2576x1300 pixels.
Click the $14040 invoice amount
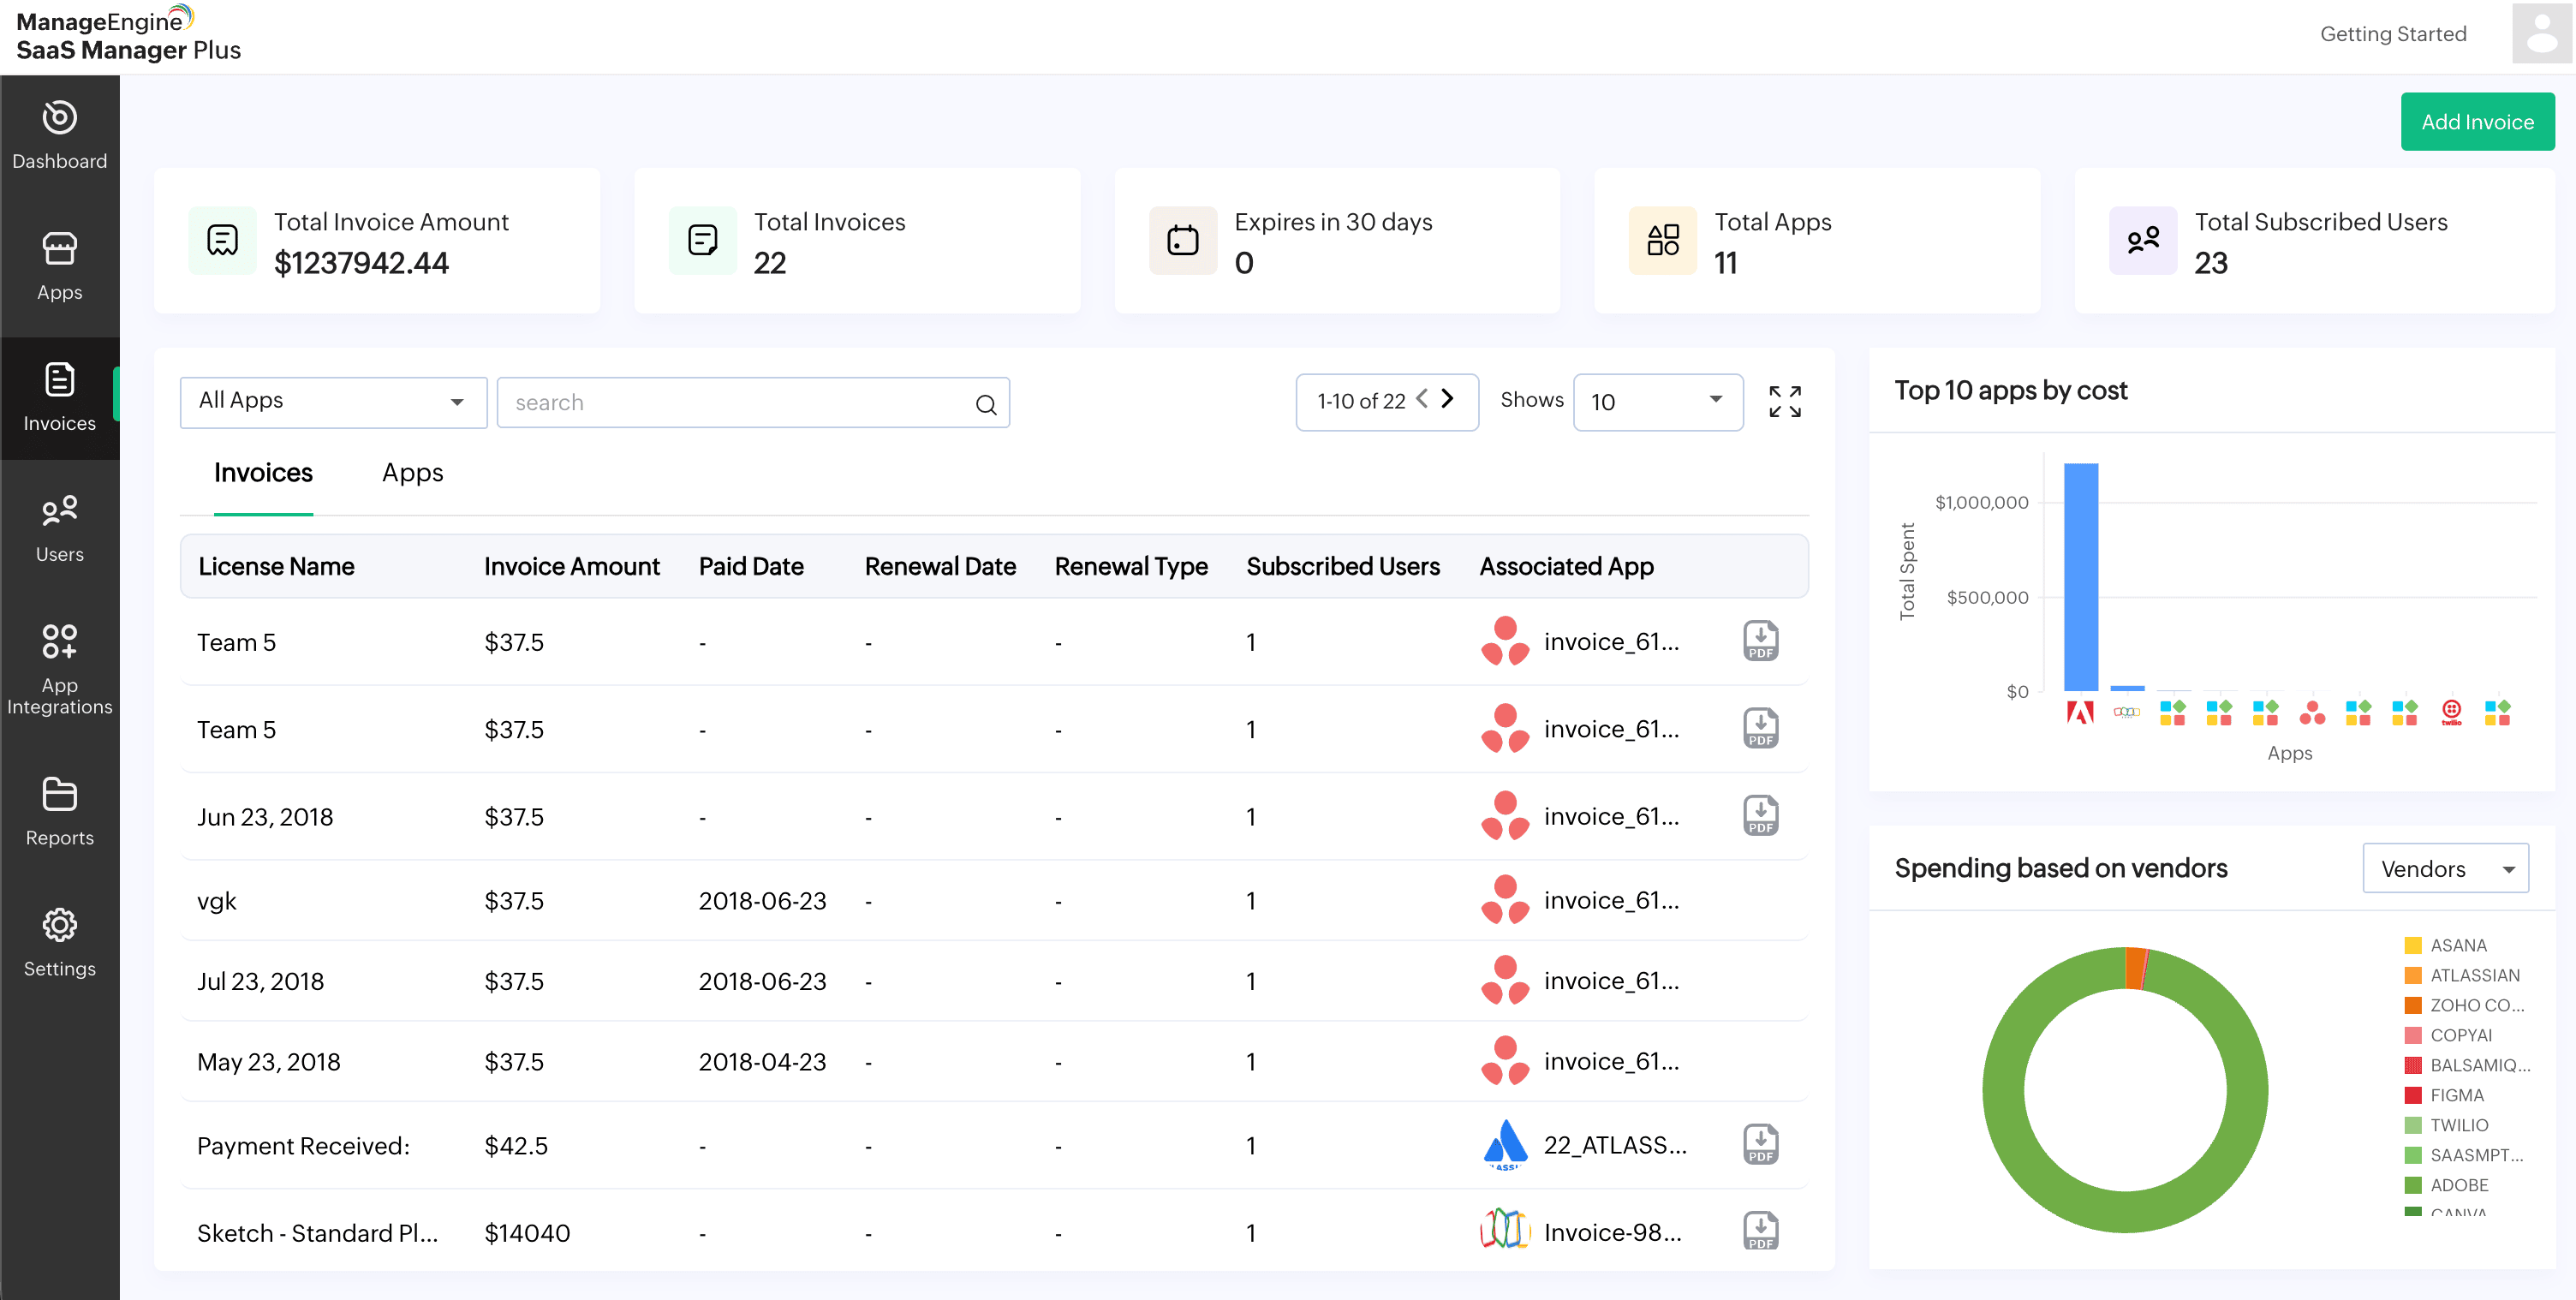click(527, 1233)
